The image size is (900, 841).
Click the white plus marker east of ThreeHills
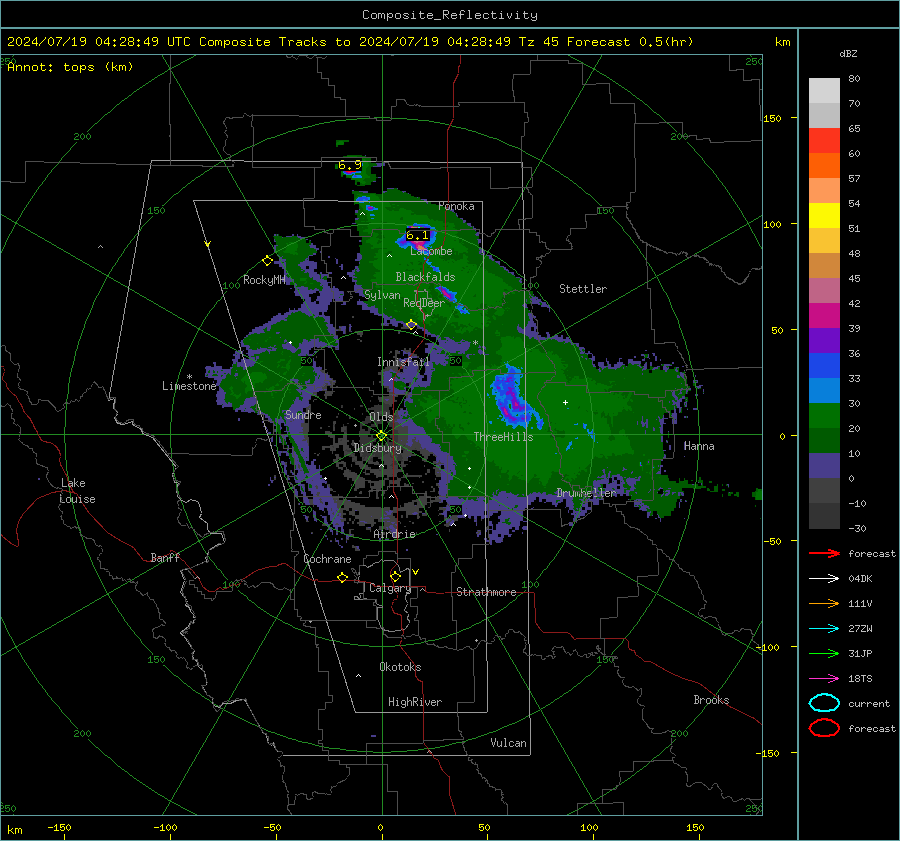pos(565,402)
